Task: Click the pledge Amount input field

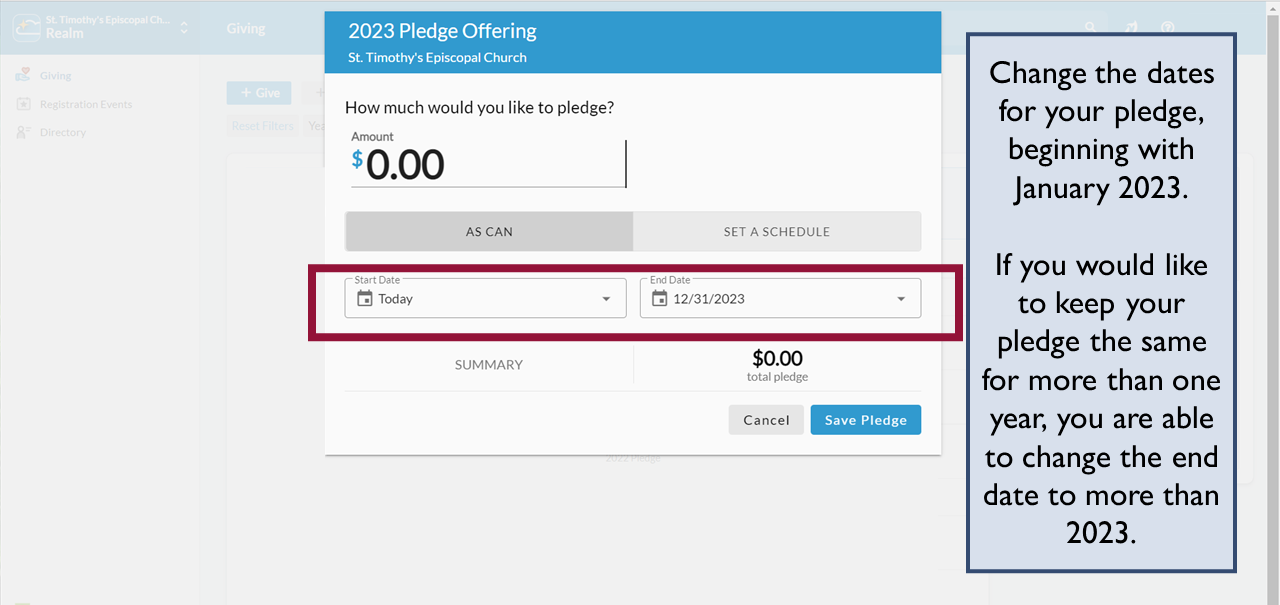Action: point(488,165)
